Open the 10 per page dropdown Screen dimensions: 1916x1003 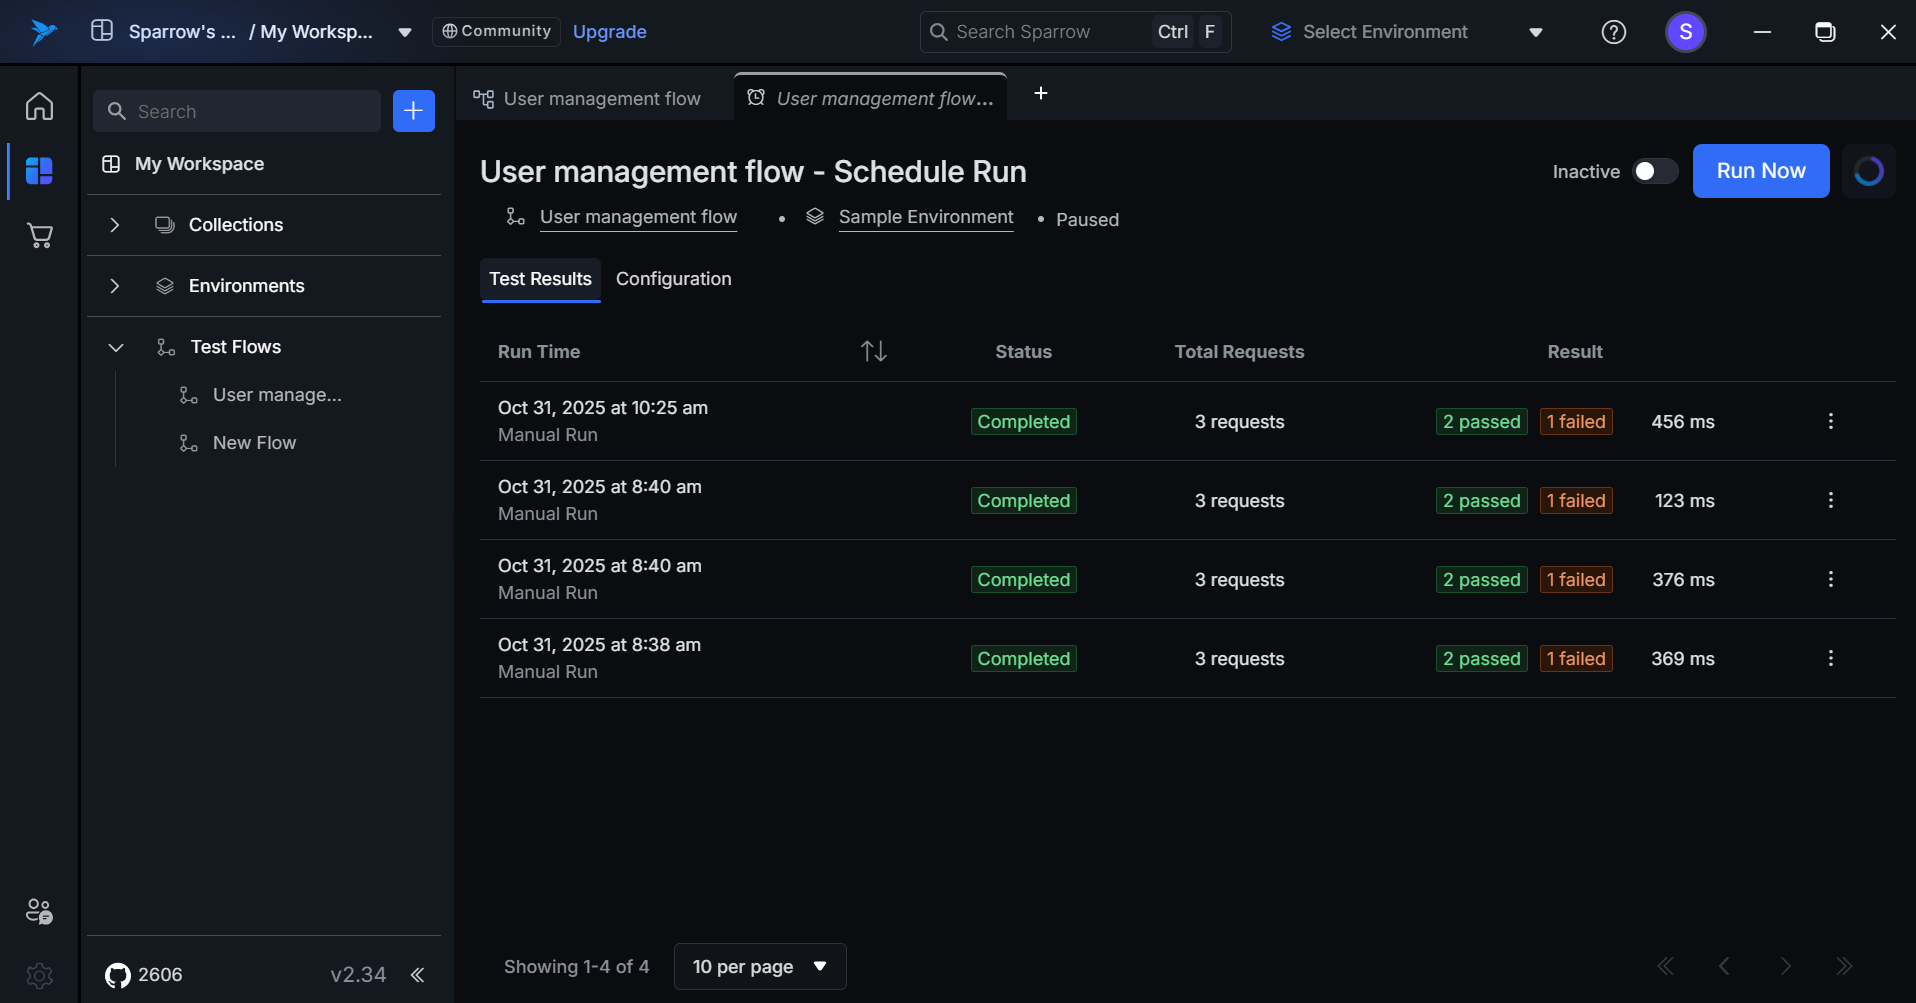pos(759,966)
